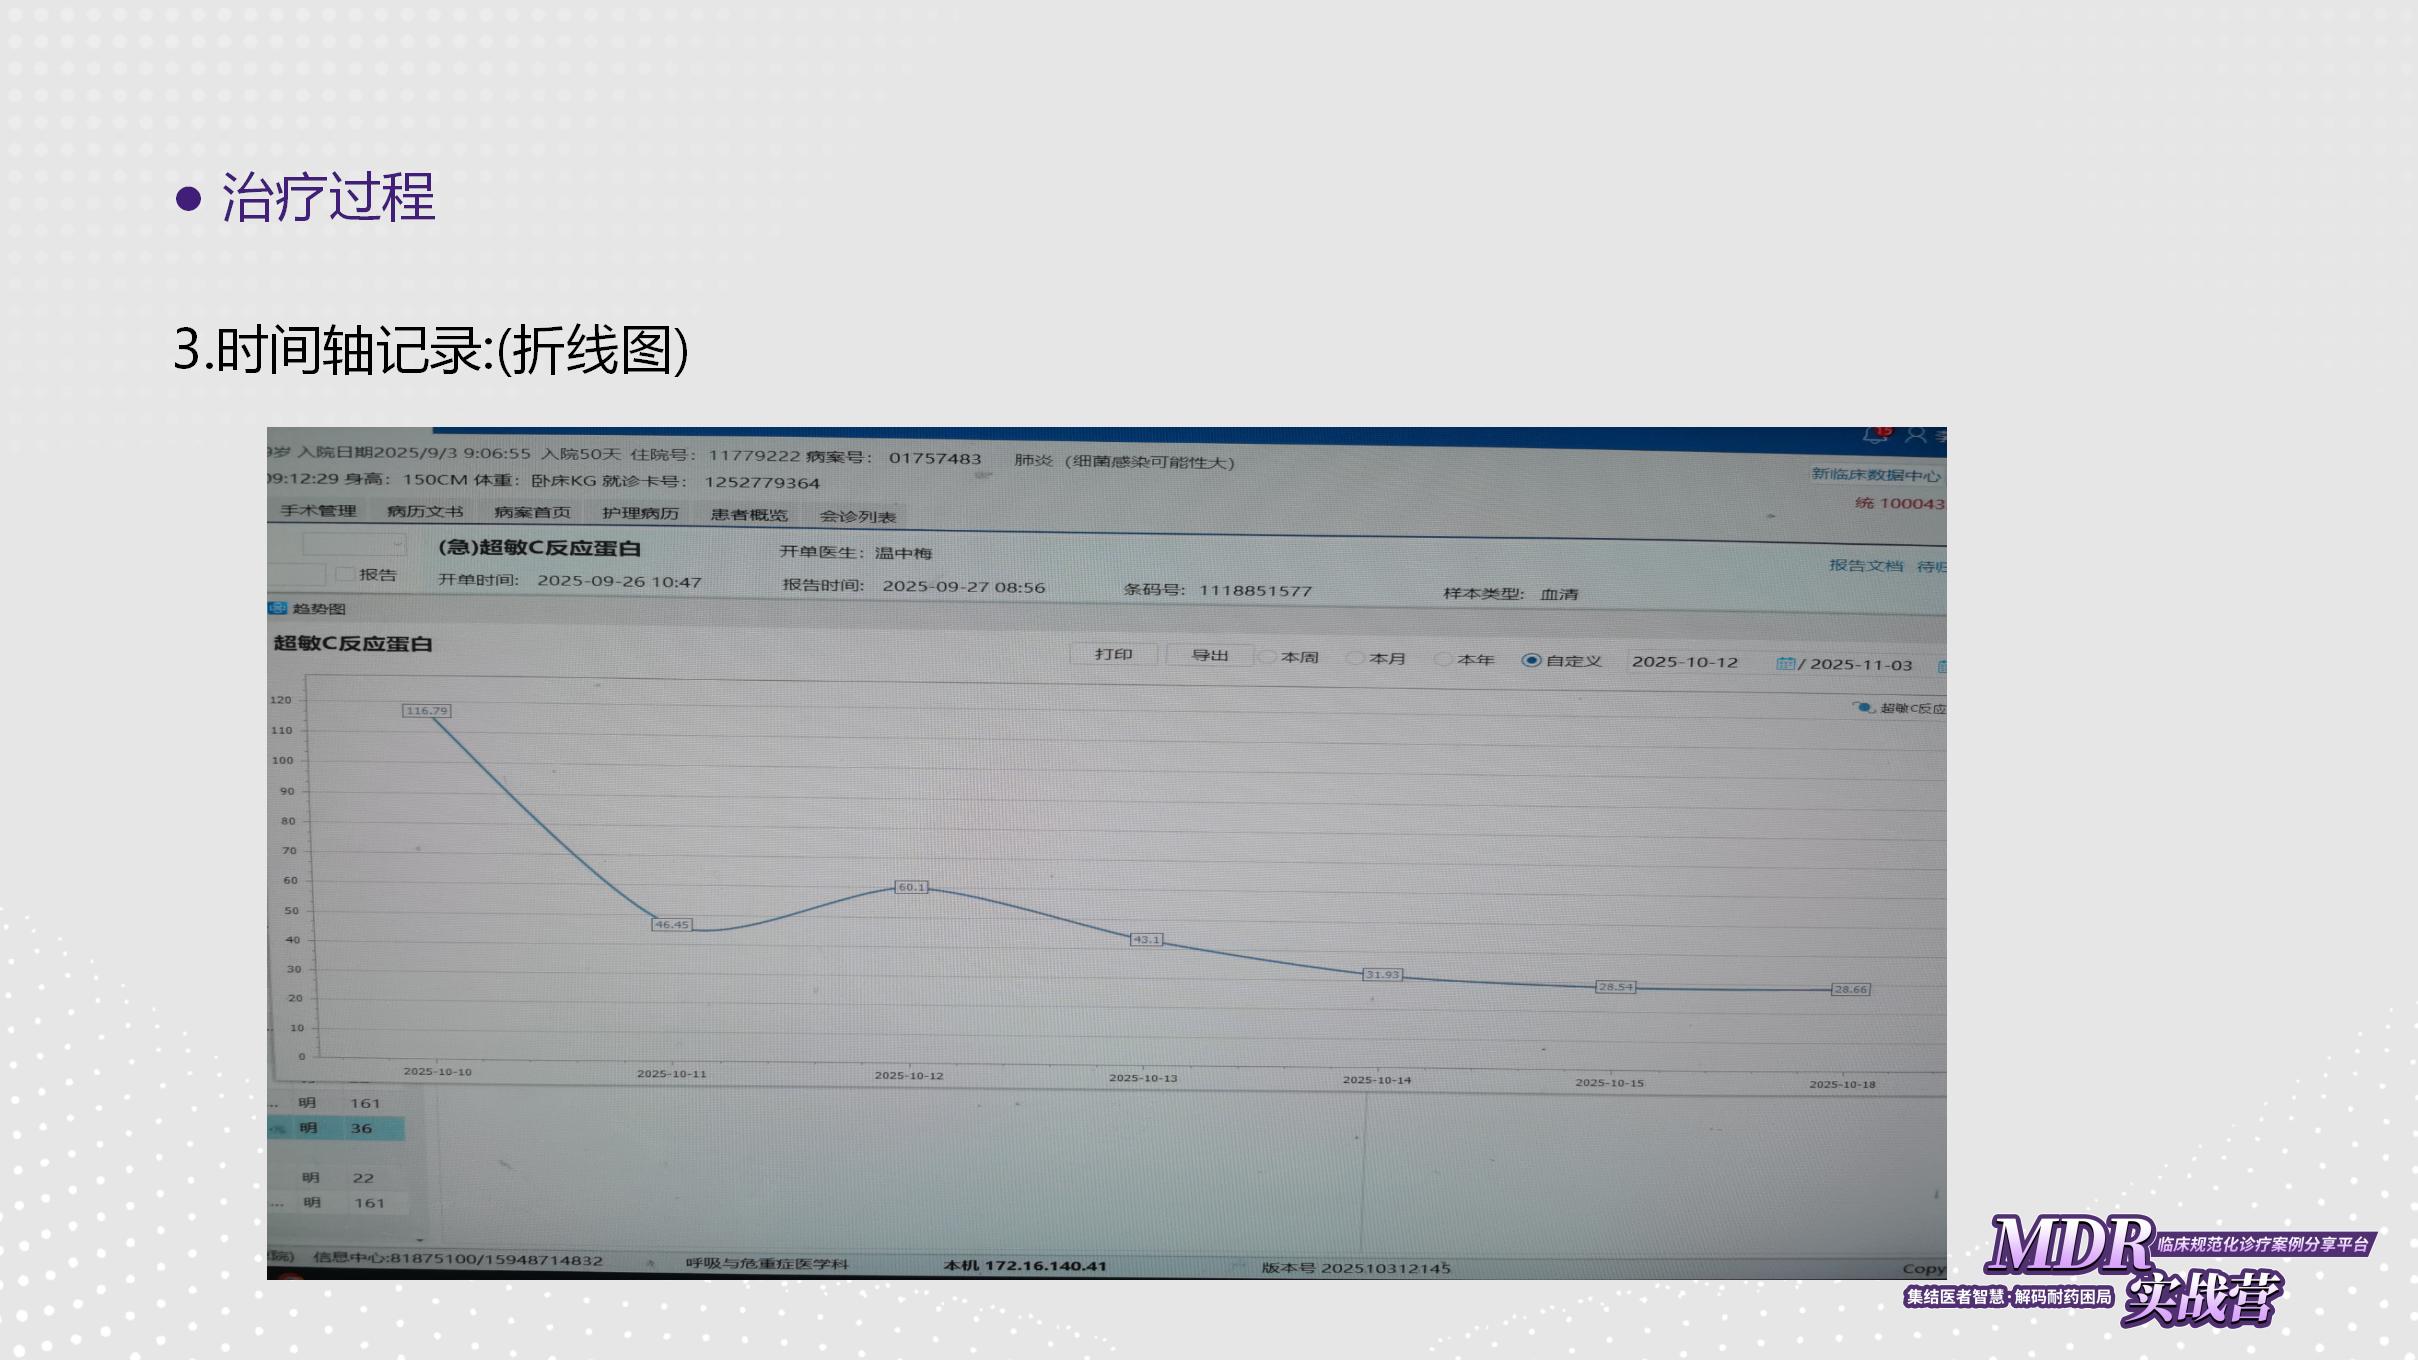Viewport: 2418px width, 1360px height.
Task: Open the start date calendar picker
Action: point(1785,664)
